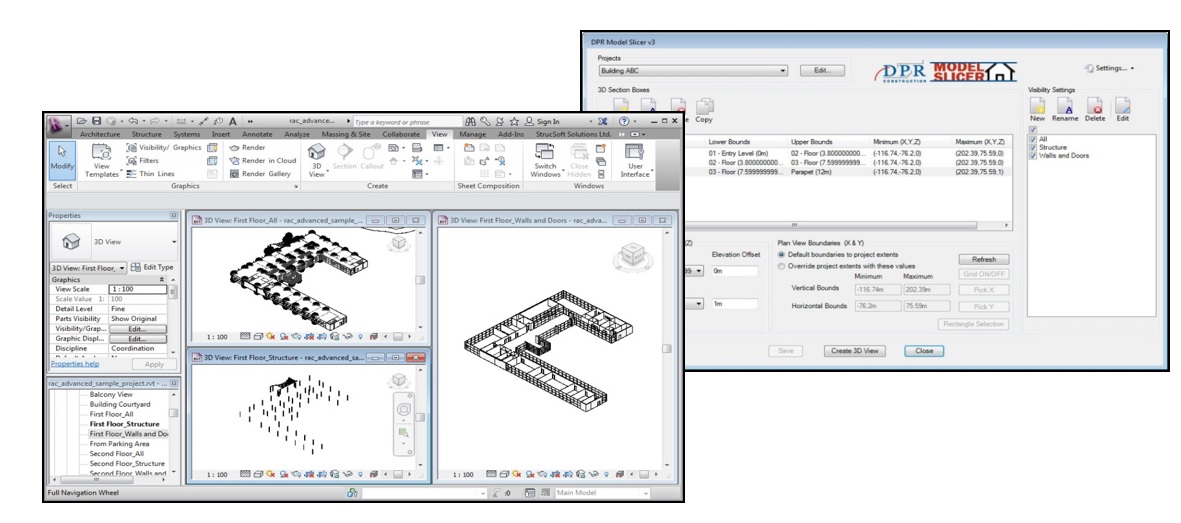1181x523 pixels.
Task: Open the Add-Ins ribbon tab
Action: click(x=510, y=134)
